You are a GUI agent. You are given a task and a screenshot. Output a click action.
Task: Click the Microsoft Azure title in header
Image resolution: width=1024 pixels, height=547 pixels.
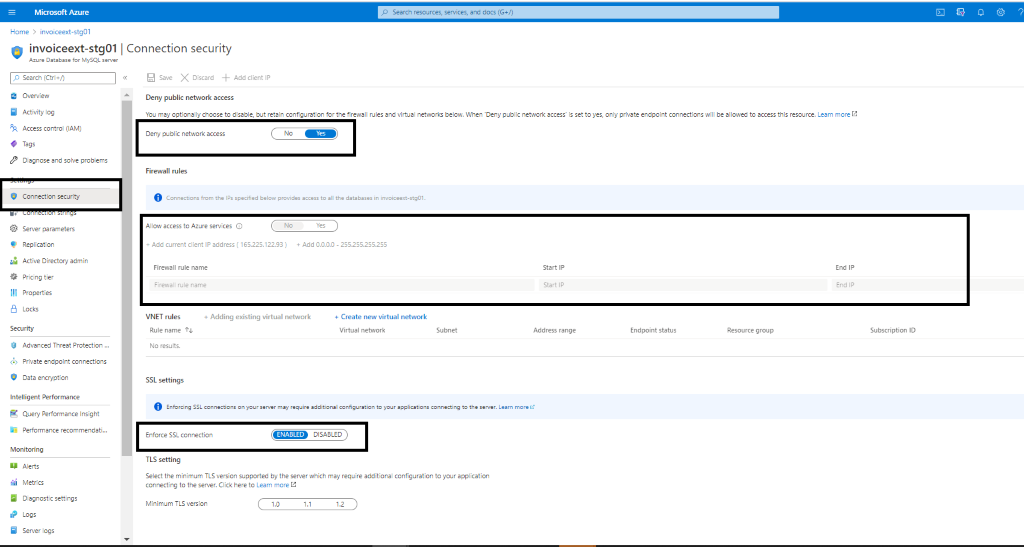pos(61,12)
